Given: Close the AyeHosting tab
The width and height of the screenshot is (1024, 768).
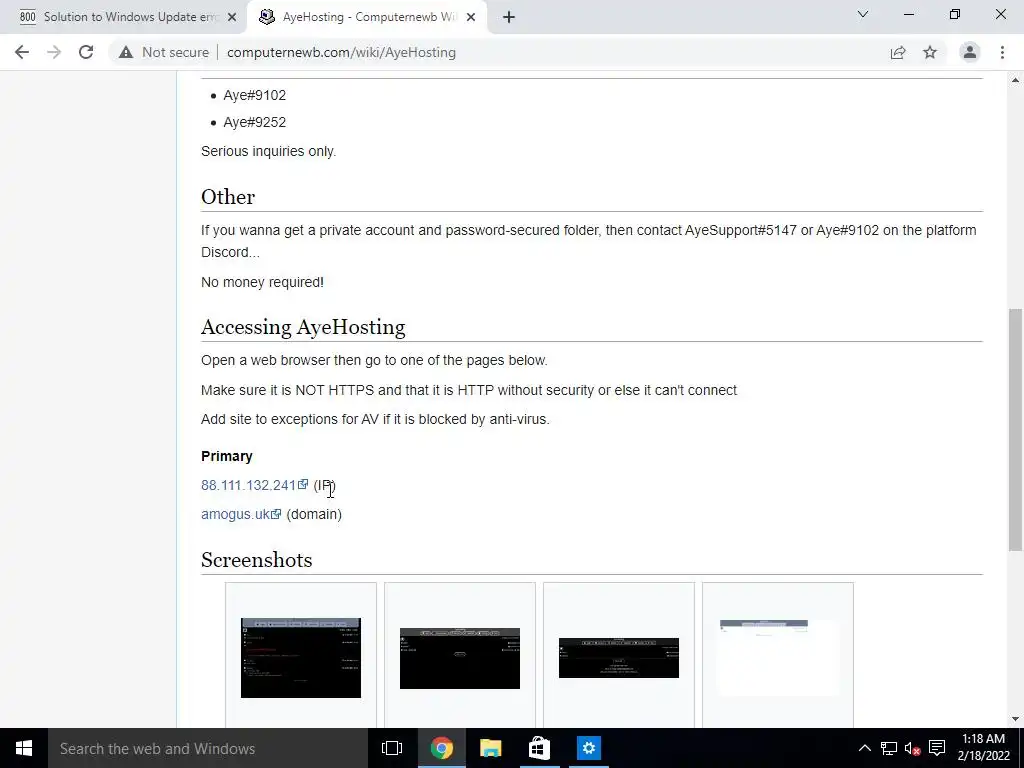Looking at the screenshot, I should (x=471, y=18).
